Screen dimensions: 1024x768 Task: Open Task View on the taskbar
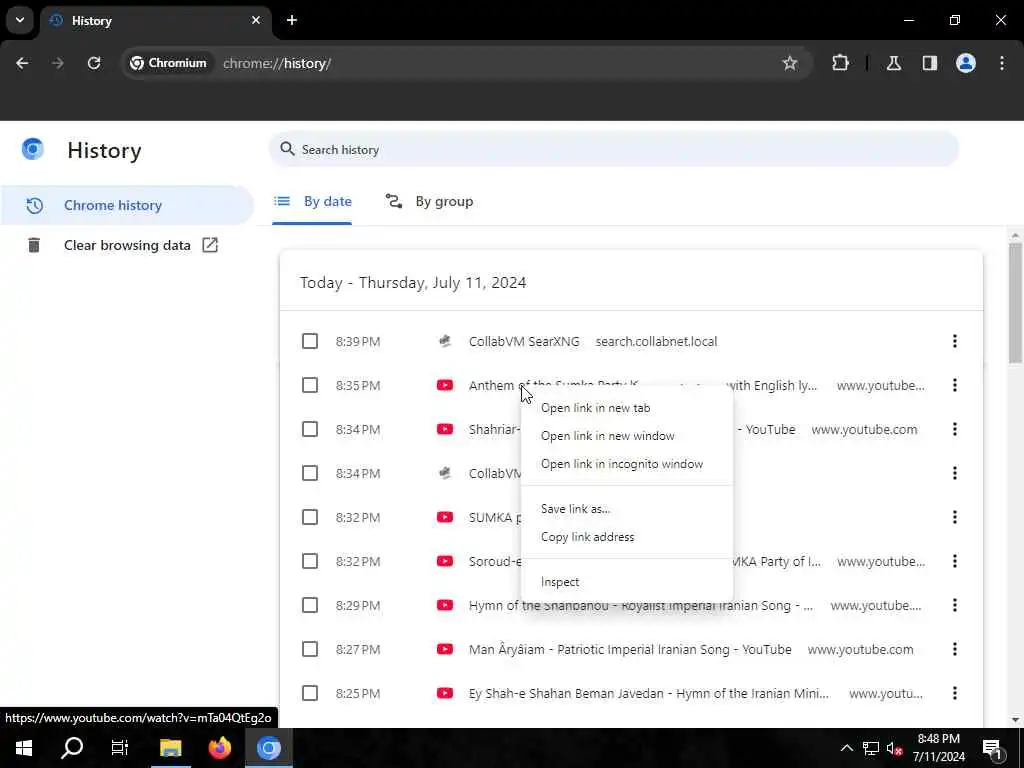pyautogui.click(x=120, y=748)
